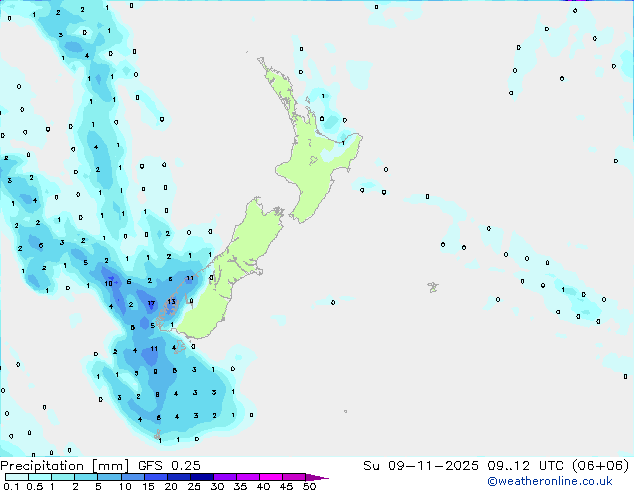Click the 0.5 to 1 mm legend swatch
Image resolution: width=634 pixels, height=490 pixels.
[x=40, y=477]
